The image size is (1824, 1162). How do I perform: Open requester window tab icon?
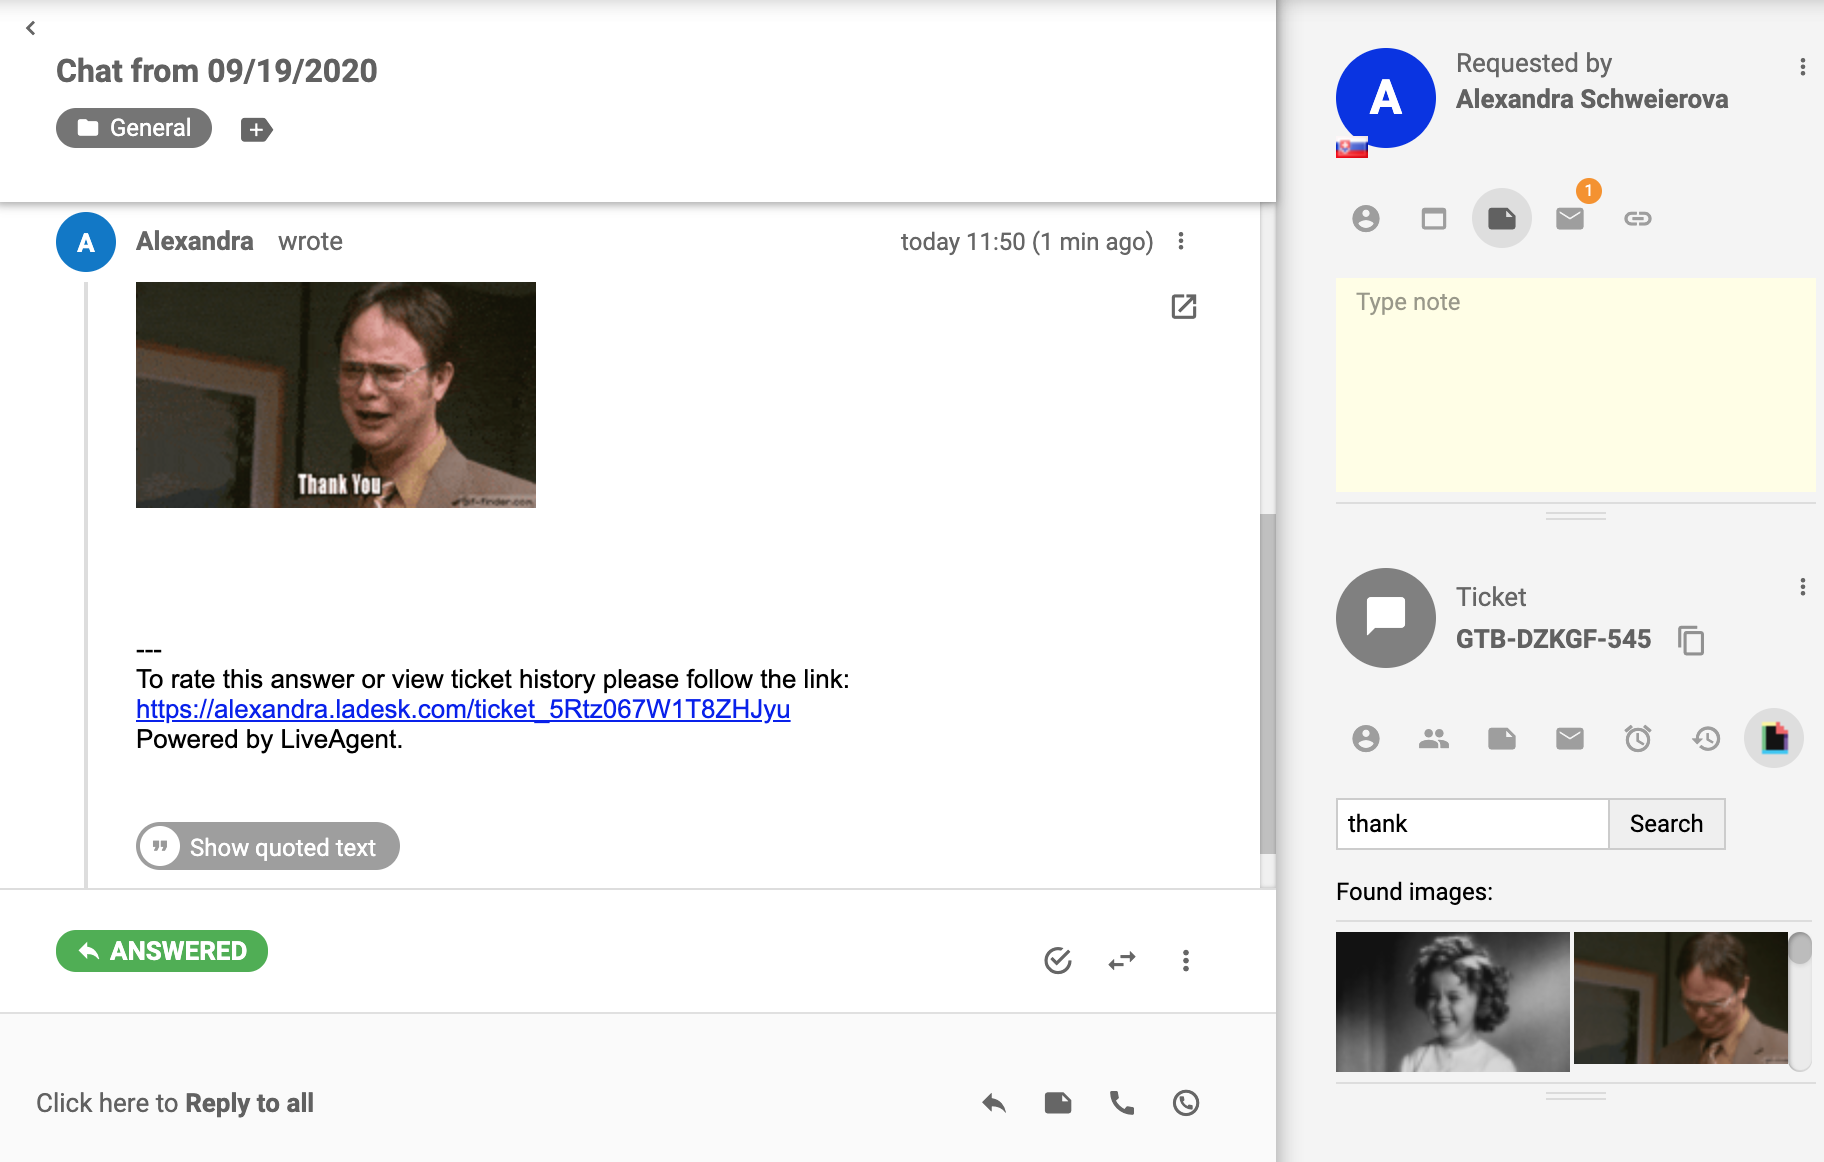point(1434,219)
